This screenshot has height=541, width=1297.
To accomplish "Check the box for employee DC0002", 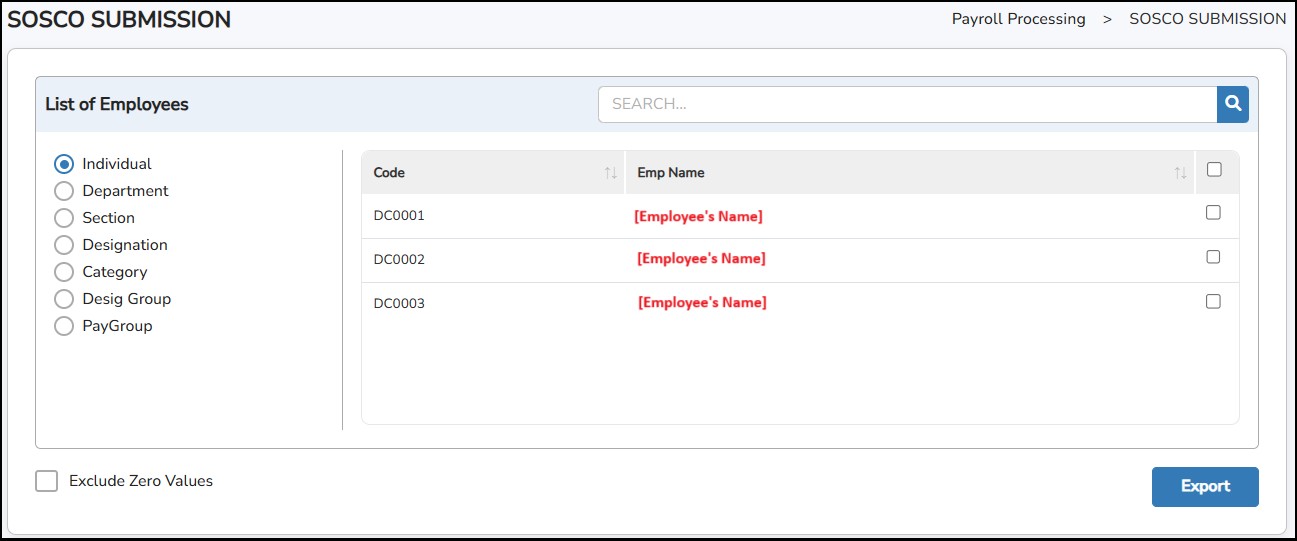I will coord(1213,257).
